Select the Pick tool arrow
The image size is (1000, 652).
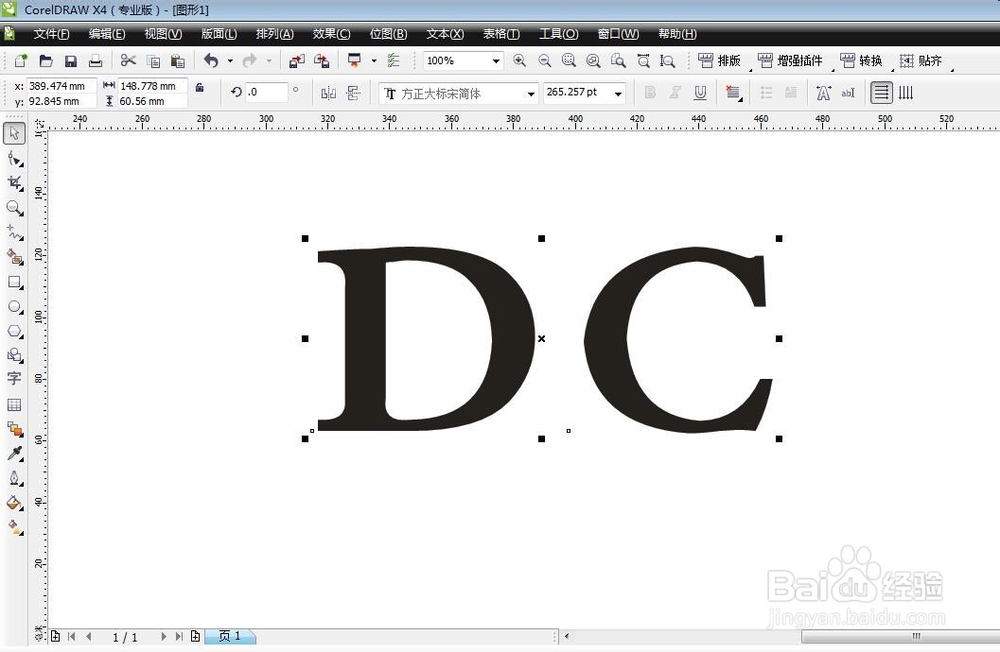(x=15, y=133)
